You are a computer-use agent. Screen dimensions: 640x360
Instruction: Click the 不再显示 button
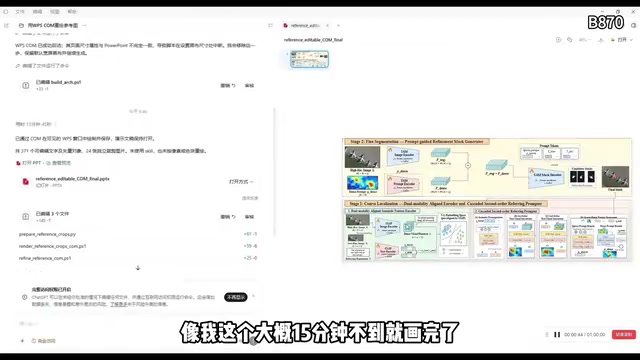(x=236, y=297)
